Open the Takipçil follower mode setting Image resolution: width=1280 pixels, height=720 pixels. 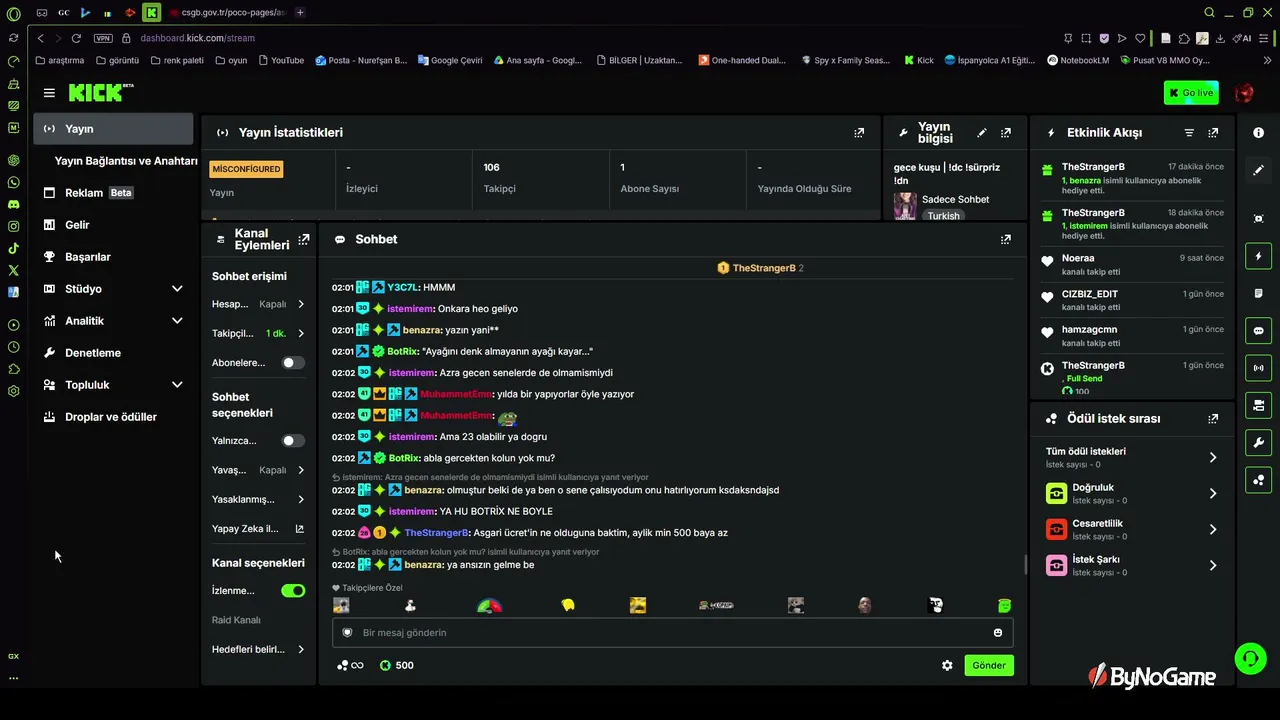pos(258,333)
